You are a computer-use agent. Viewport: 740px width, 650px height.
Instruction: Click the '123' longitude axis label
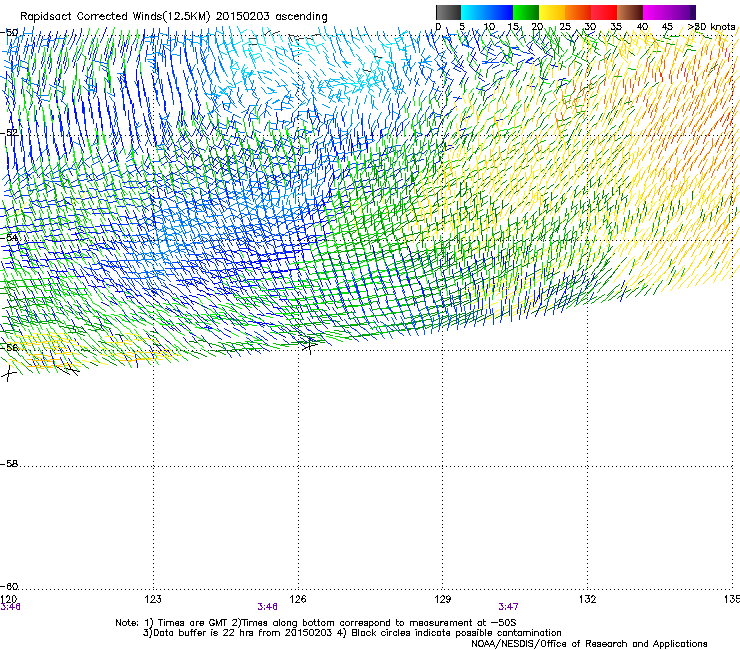click(x=153, y=599)
